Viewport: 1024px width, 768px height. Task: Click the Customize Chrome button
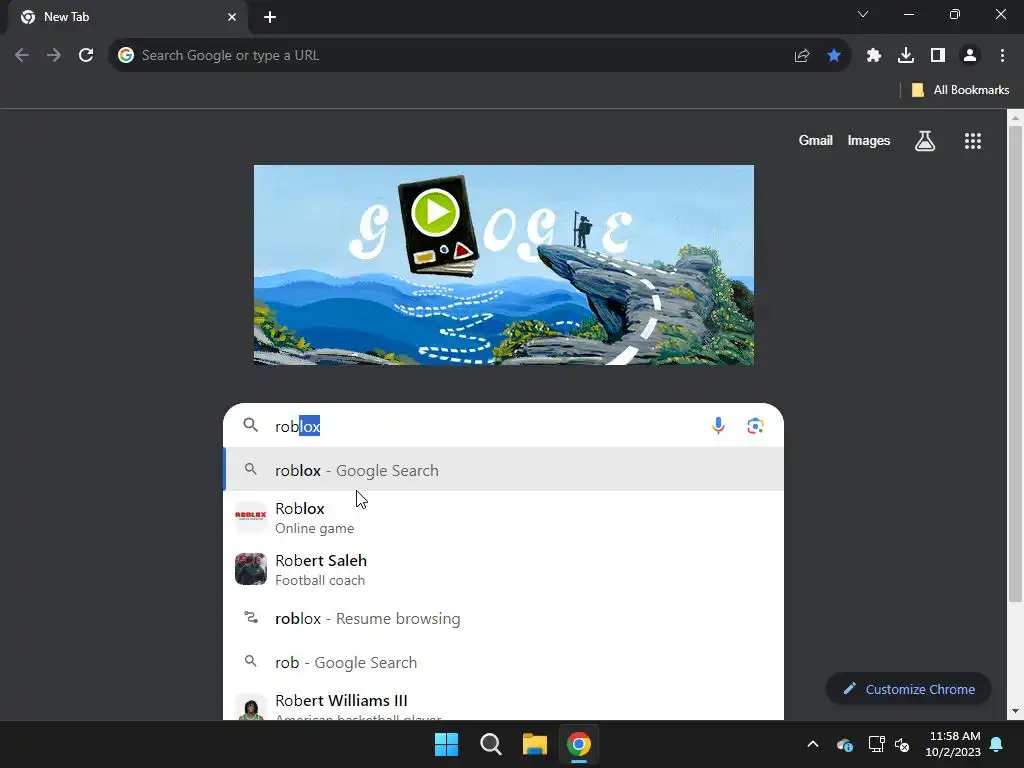pos(908,689)
